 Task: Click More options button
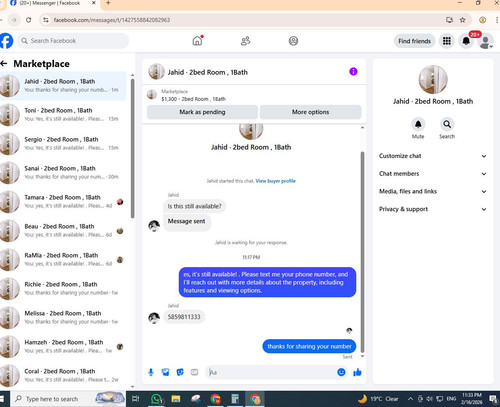click(x=310, y=112)
